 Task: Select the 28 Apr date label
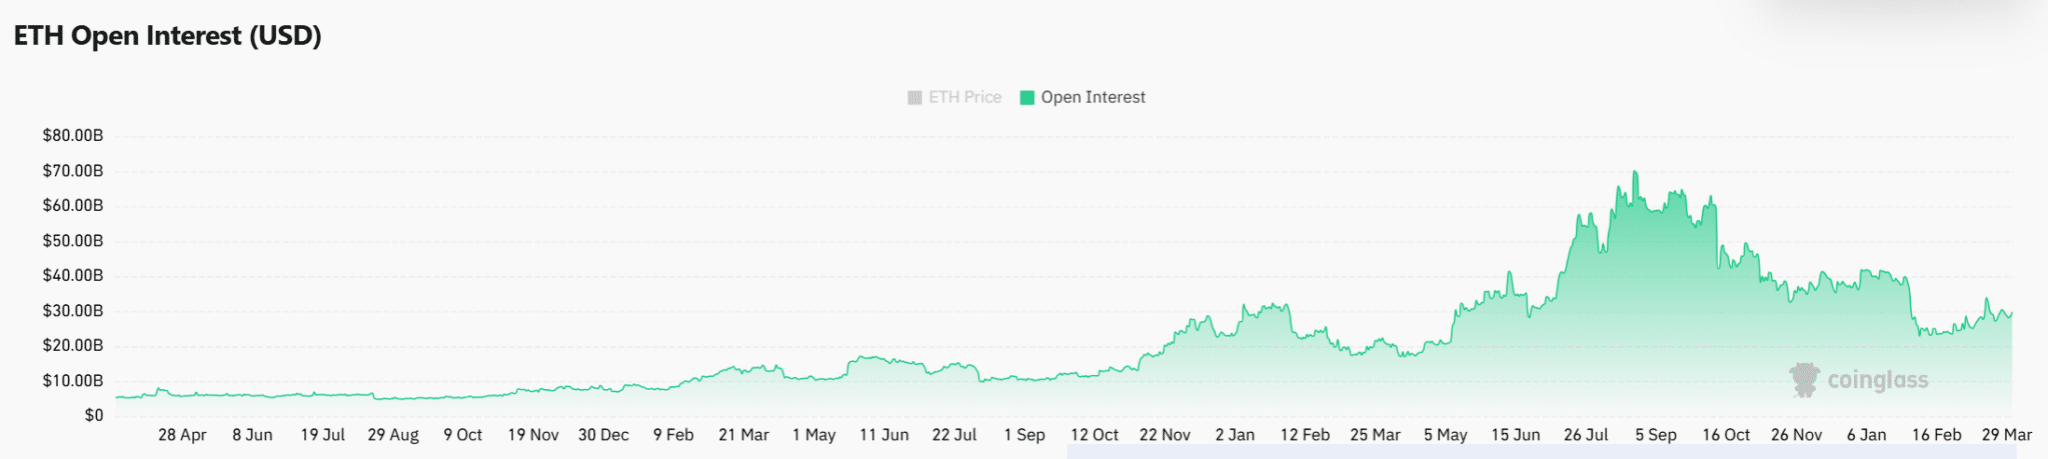point(182,435)
